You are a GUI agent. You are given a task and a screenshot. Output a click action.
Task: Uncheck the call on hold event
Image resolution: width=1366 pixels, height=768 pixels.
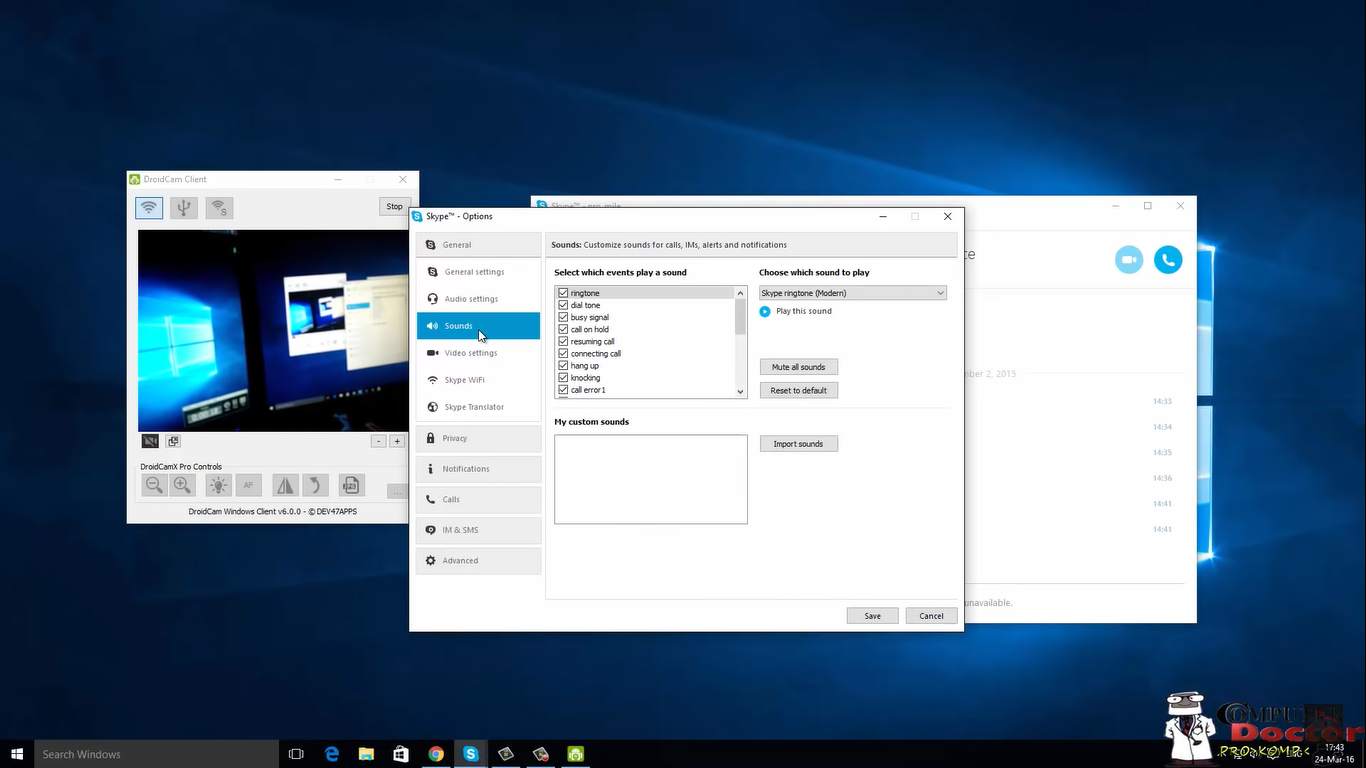point(563,329)
